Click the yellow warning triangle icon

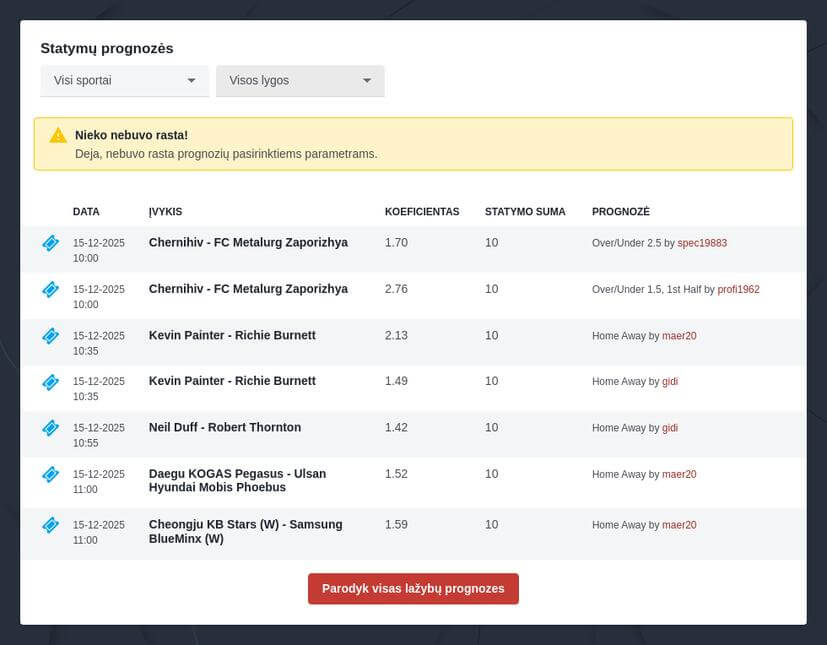[x=58, y=135]
